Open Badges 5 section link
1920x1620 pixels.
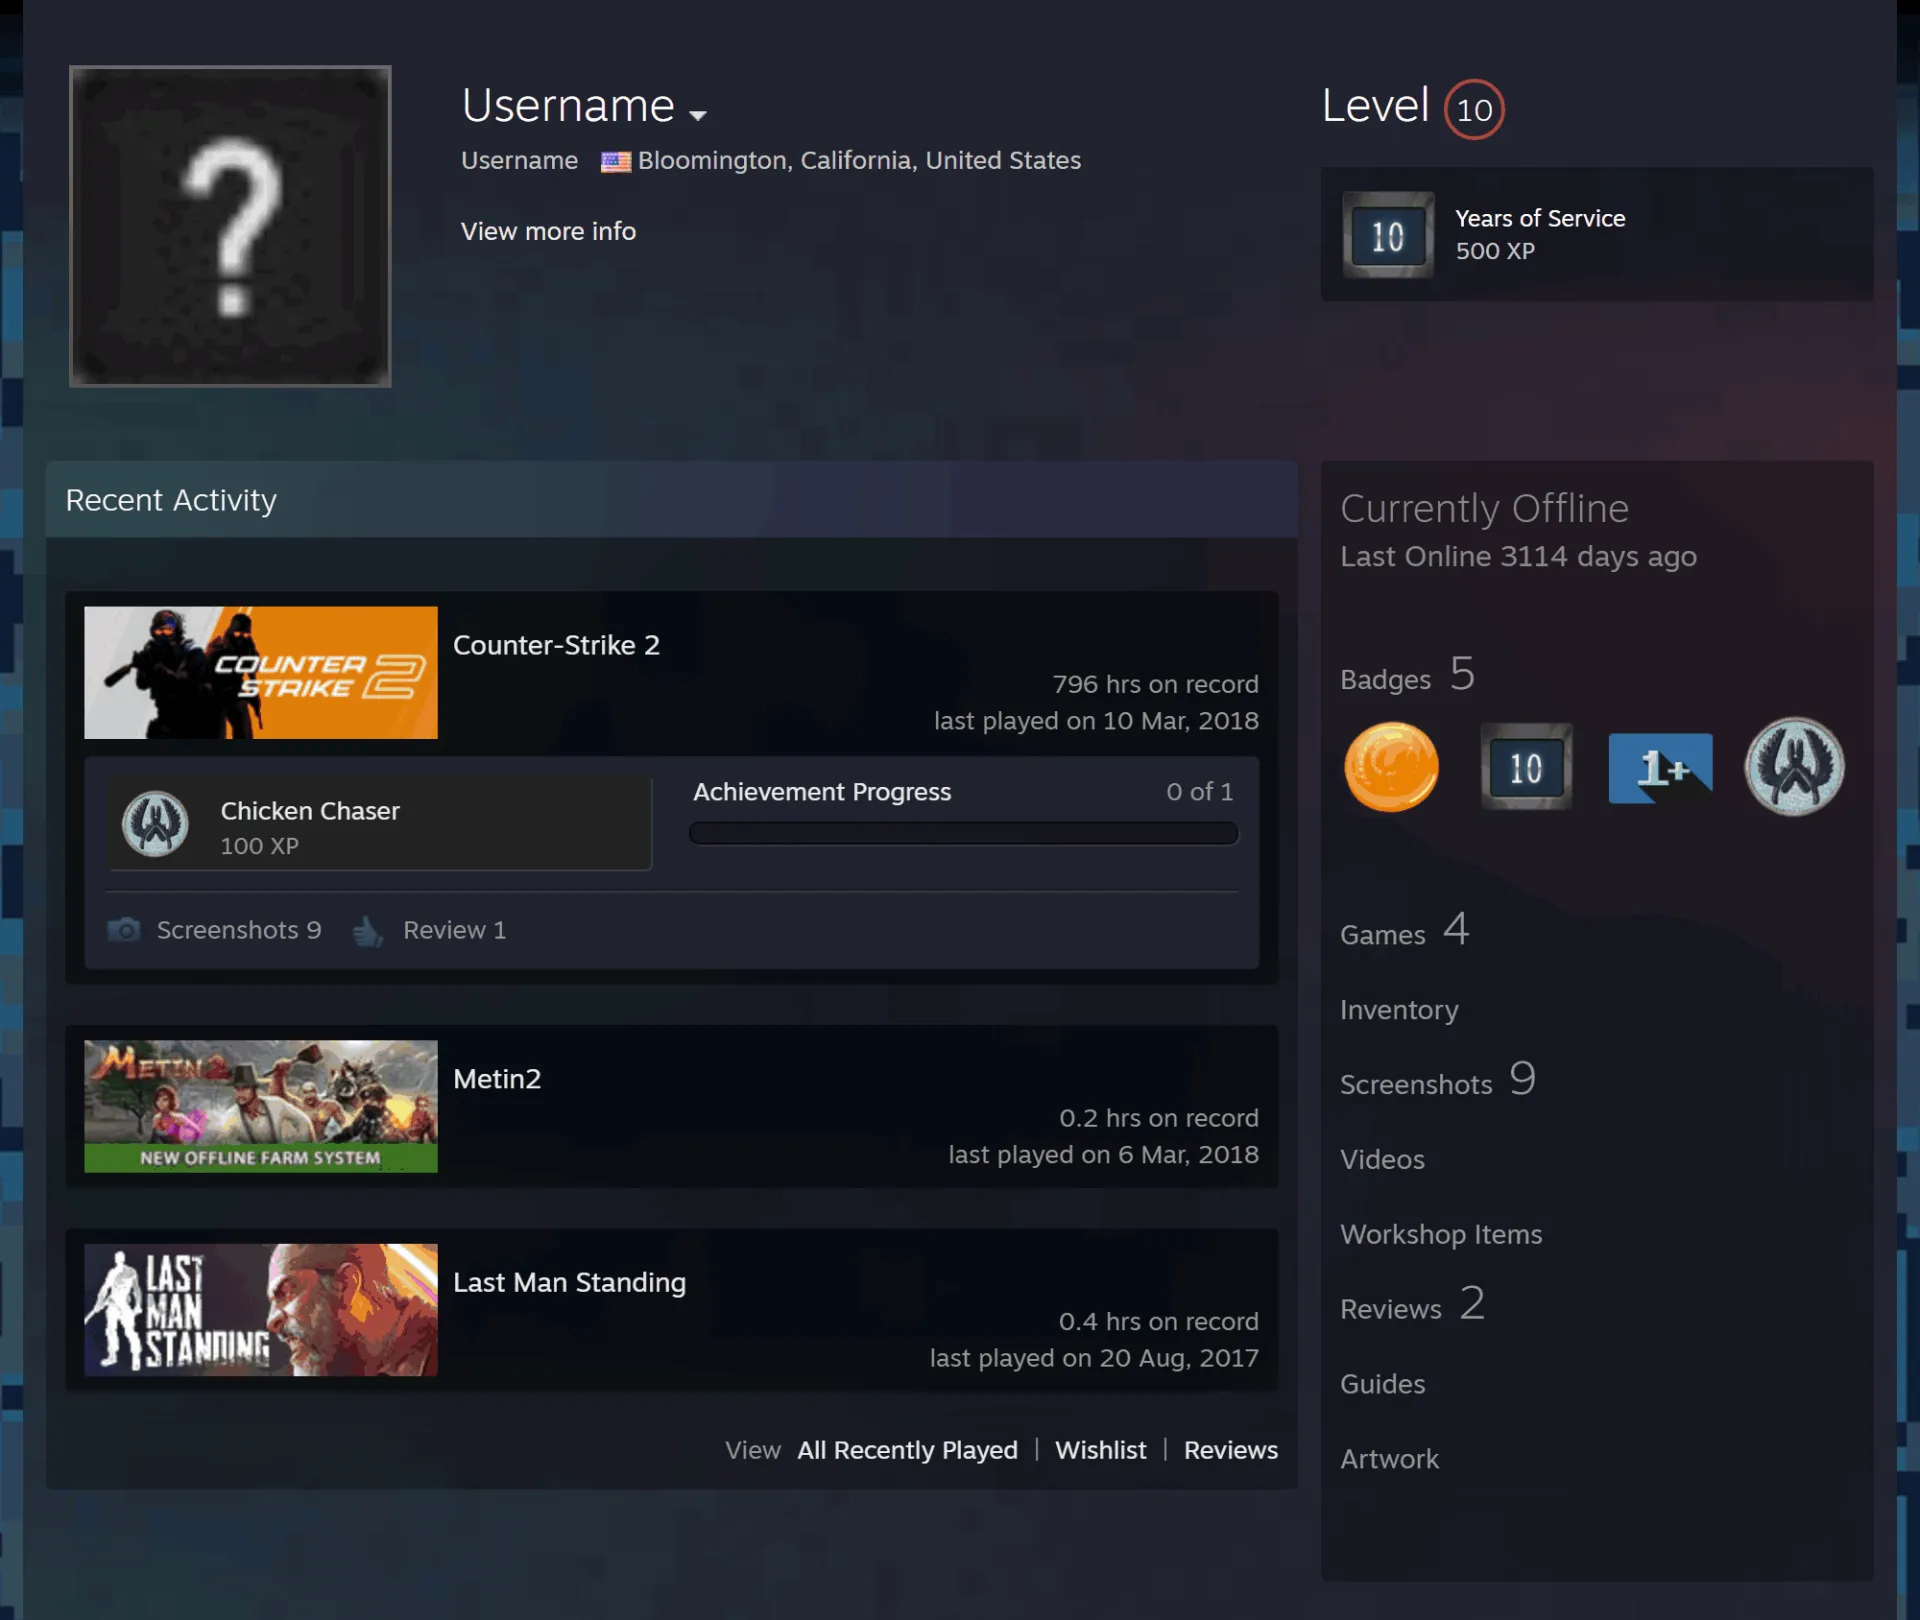[1408, 676]
